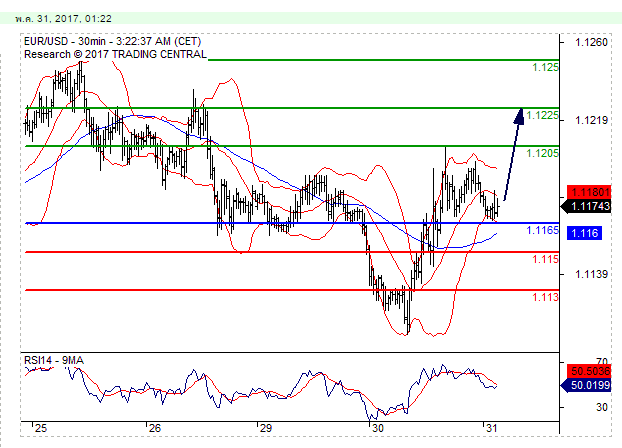
Task: Click the blue upward forecast arrow
Action: pos(512,152)
